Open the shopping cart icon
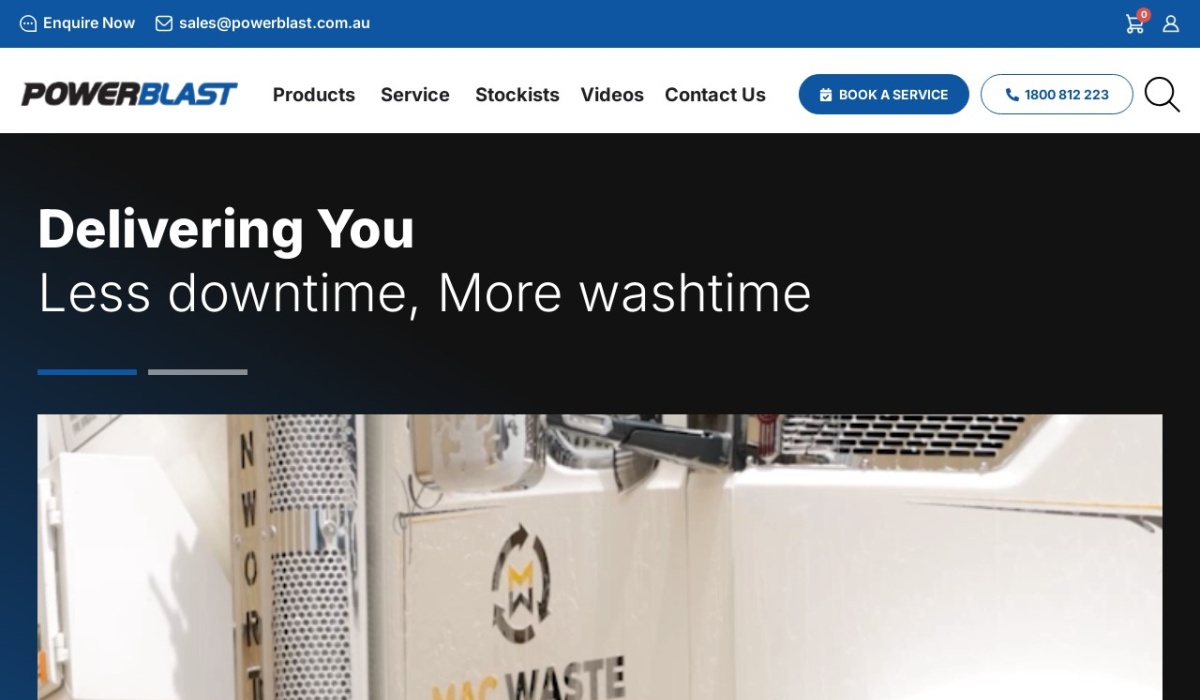1200x700 pixels. (x=1135, y=23)
